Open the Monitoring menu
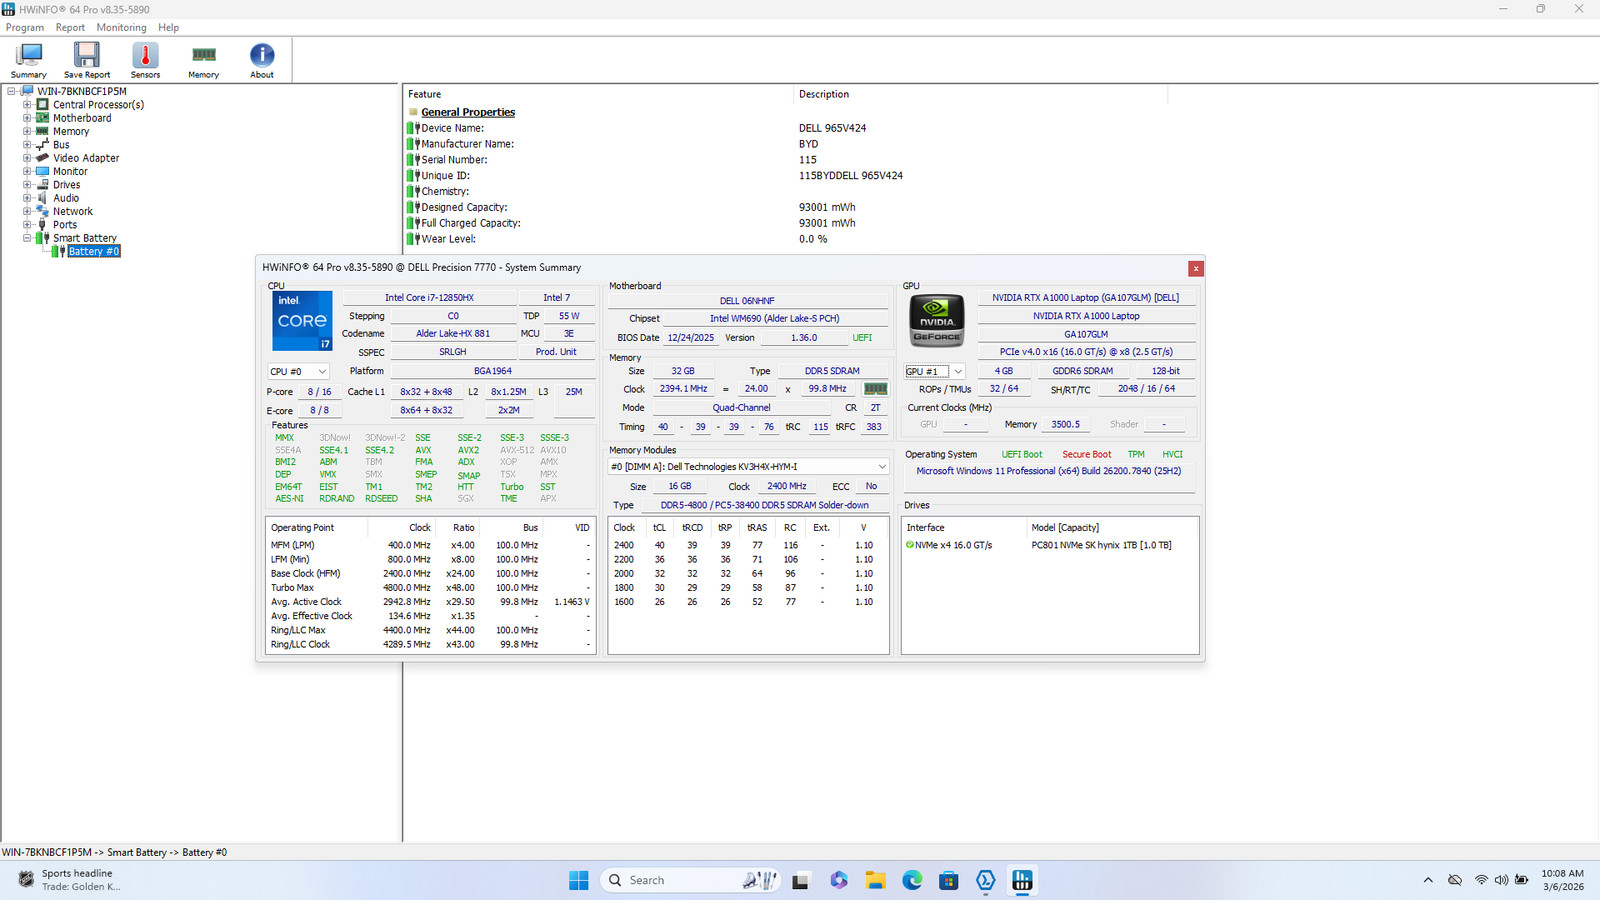Image resolution: width=1600 pixels, height=900 pixels. pos(121,28)
